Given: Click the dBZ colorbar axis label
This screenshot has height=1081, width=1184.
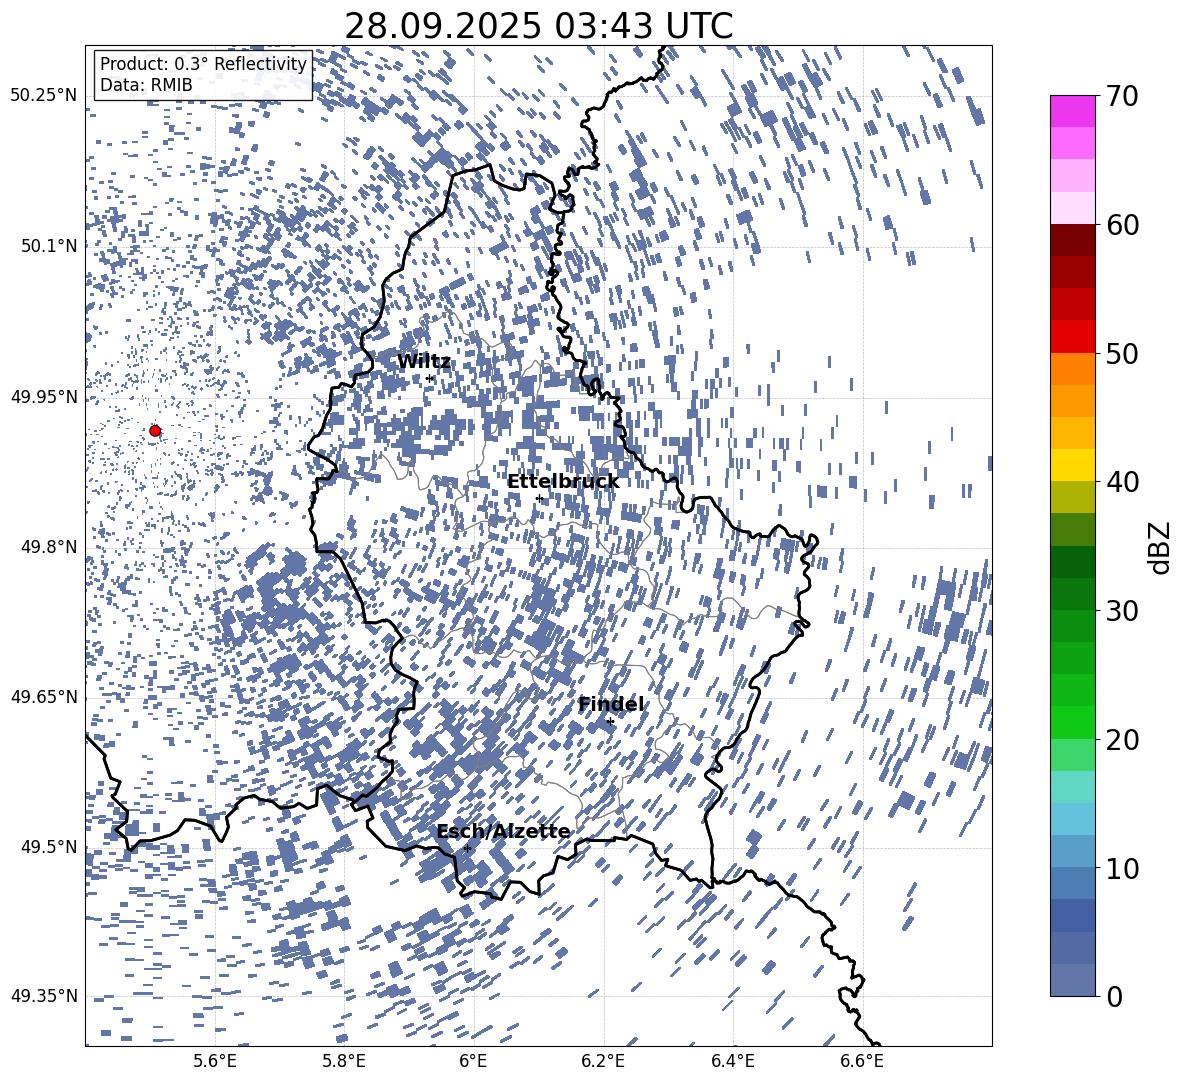Looking at the screenshot, I should tap(1159, 547).
